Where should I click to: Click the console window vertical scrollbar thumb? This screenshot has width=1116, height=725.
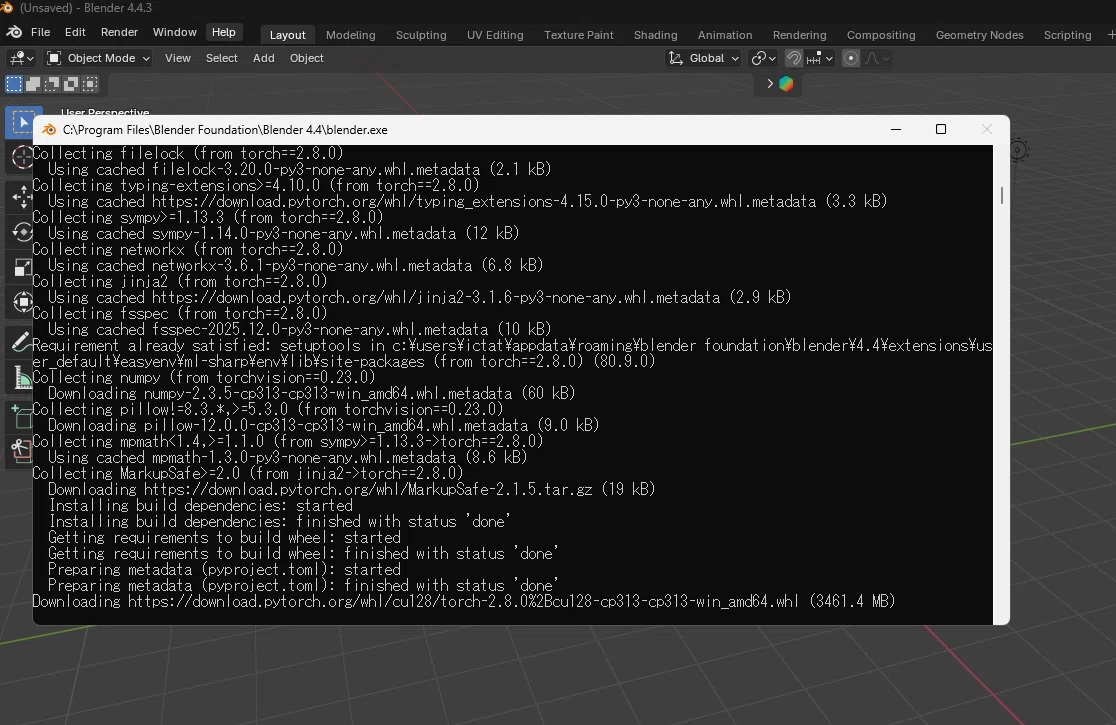pyautogui.click(x=1001, y=195)
